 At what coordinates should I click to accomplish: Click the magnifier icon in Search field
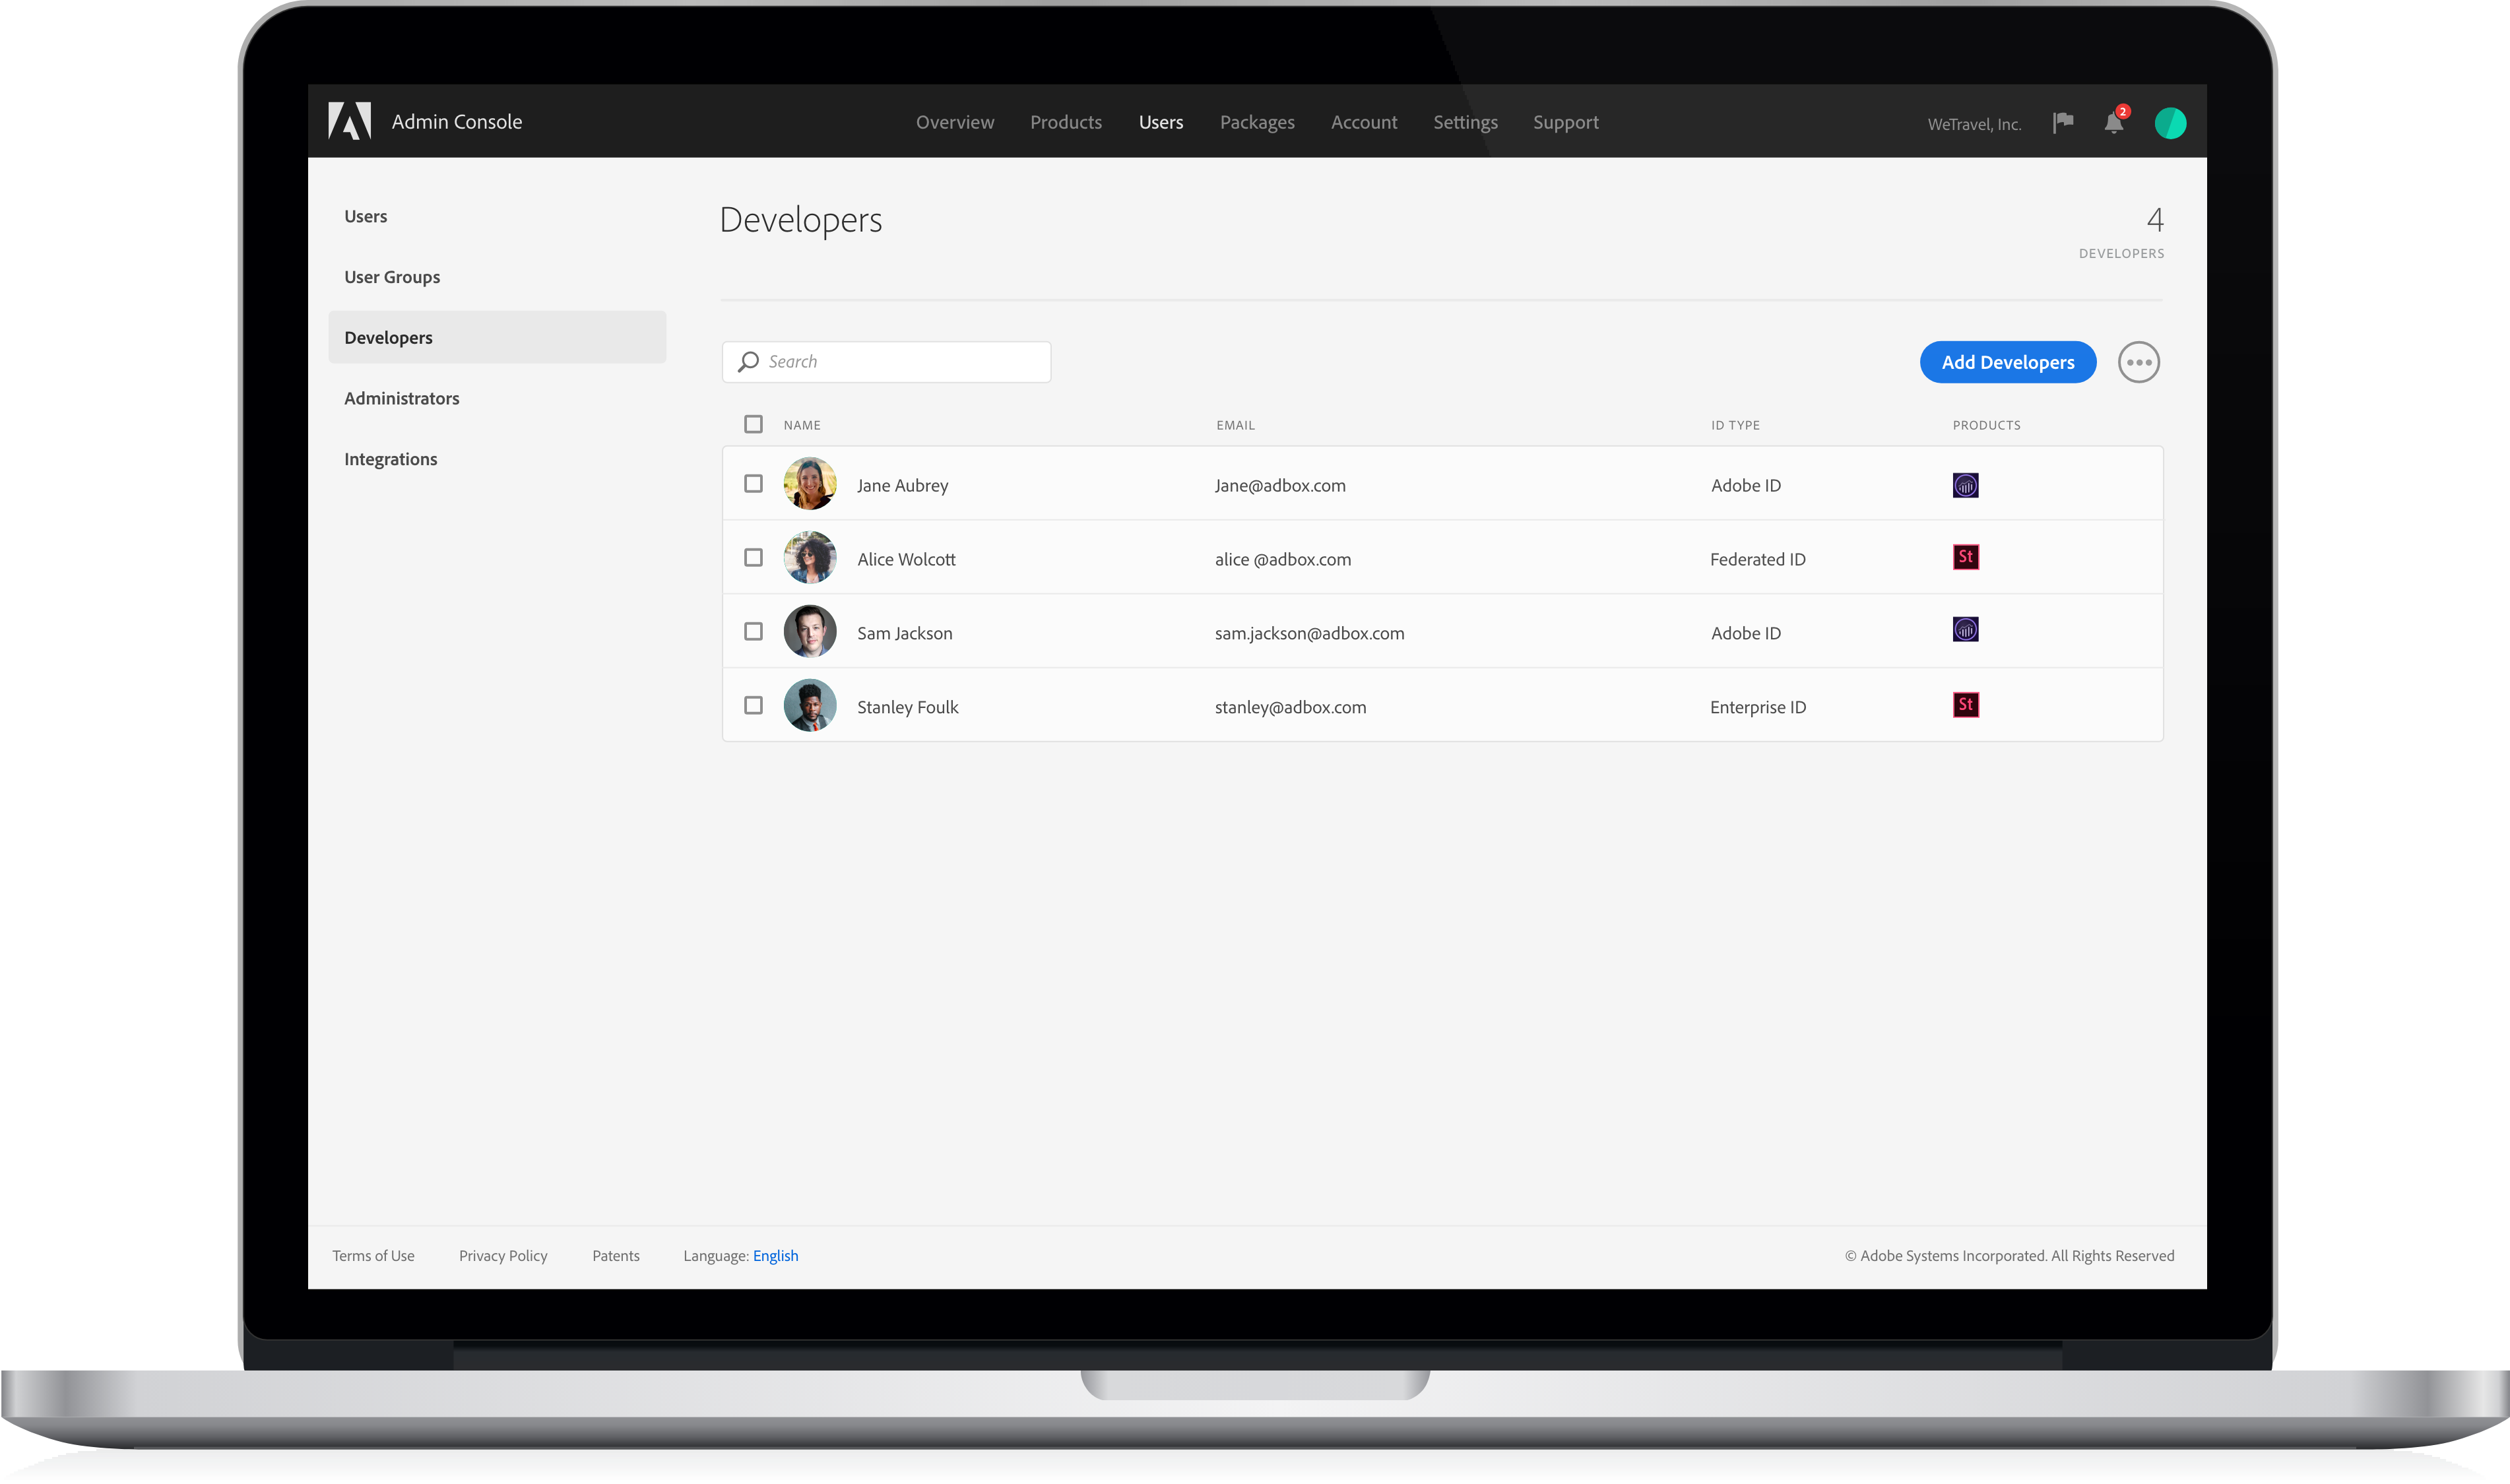[748, 362]
